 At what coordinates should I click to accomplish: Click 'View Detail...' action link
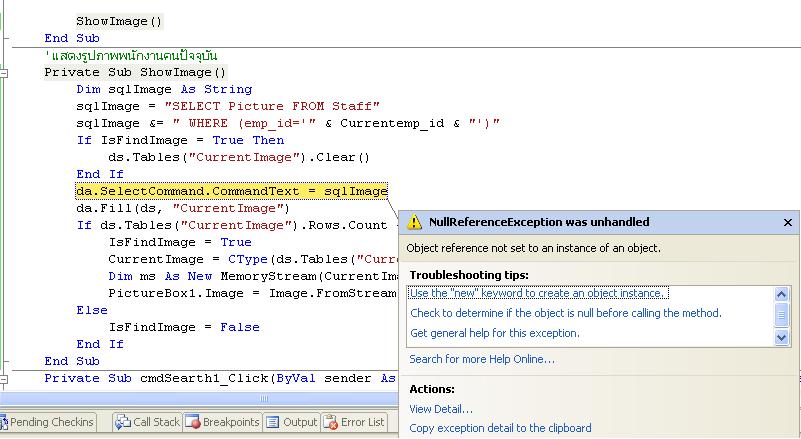441,409
